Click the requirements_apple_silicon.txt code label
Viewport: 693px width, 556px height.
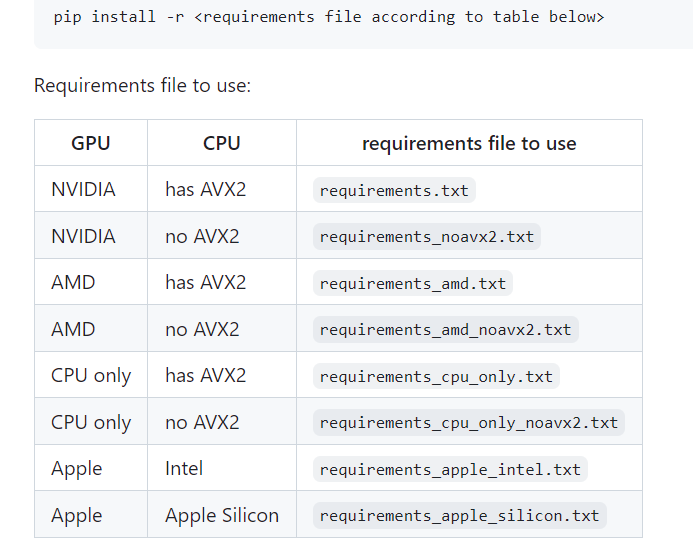pos(459,515)
